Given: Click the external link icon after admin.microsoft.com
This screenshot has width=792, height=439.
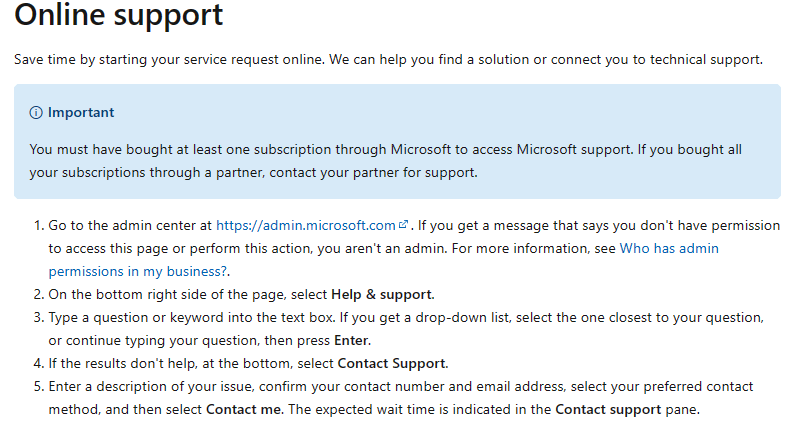Looking at the screenshot, I should click(404, 226).
